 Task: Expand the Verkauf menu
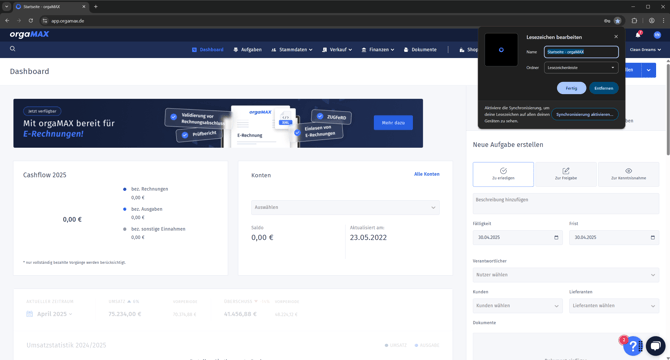coord(337,50)
